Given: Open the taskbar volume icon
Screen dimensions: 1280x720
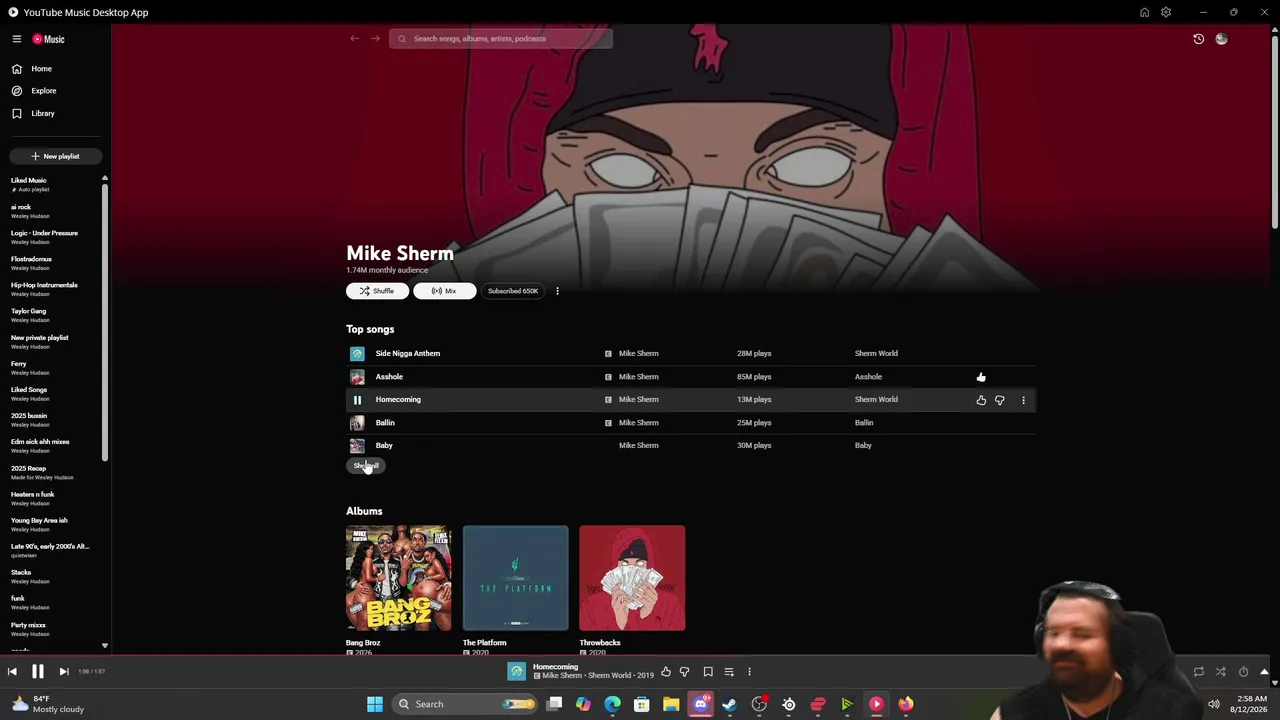Looking at the screenshot, I should pyautogui.click(x=1213, y=704).
